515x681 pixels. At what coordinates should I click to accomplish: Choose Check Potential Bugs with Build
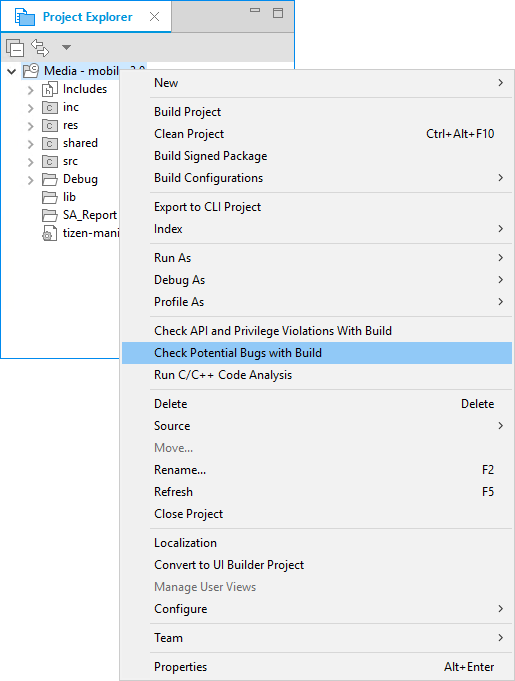coord(317,353)
